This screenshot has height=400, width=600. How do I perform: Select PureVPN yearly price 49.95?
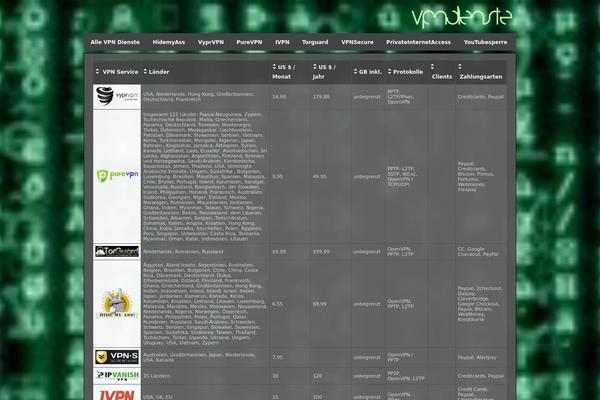tap(320, 177)
